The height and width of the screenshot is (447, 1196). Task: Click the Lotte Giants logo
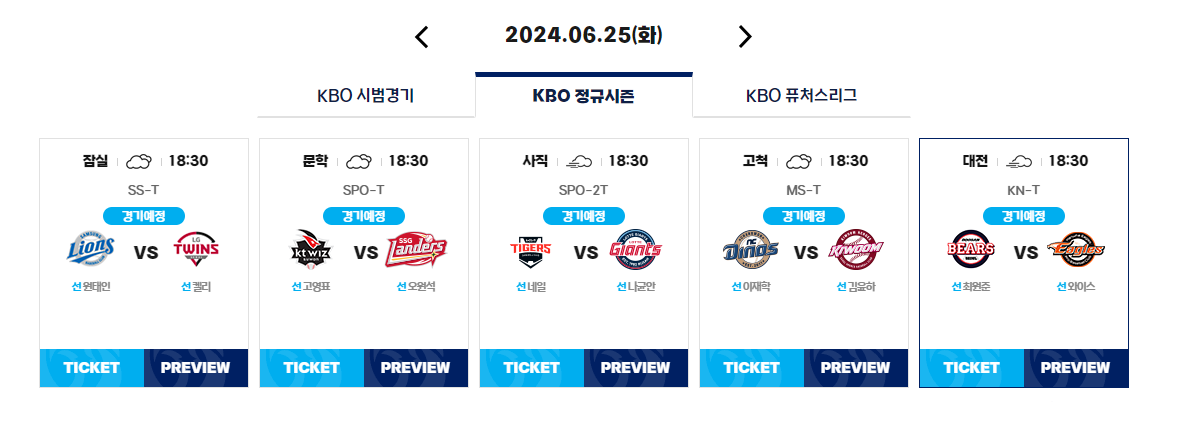(636, 249)
